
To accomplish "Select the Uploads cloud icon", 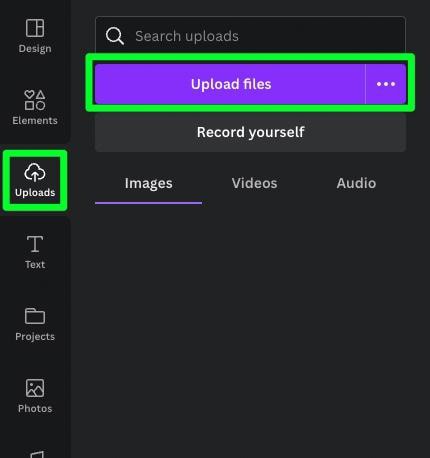I will 35,172.
